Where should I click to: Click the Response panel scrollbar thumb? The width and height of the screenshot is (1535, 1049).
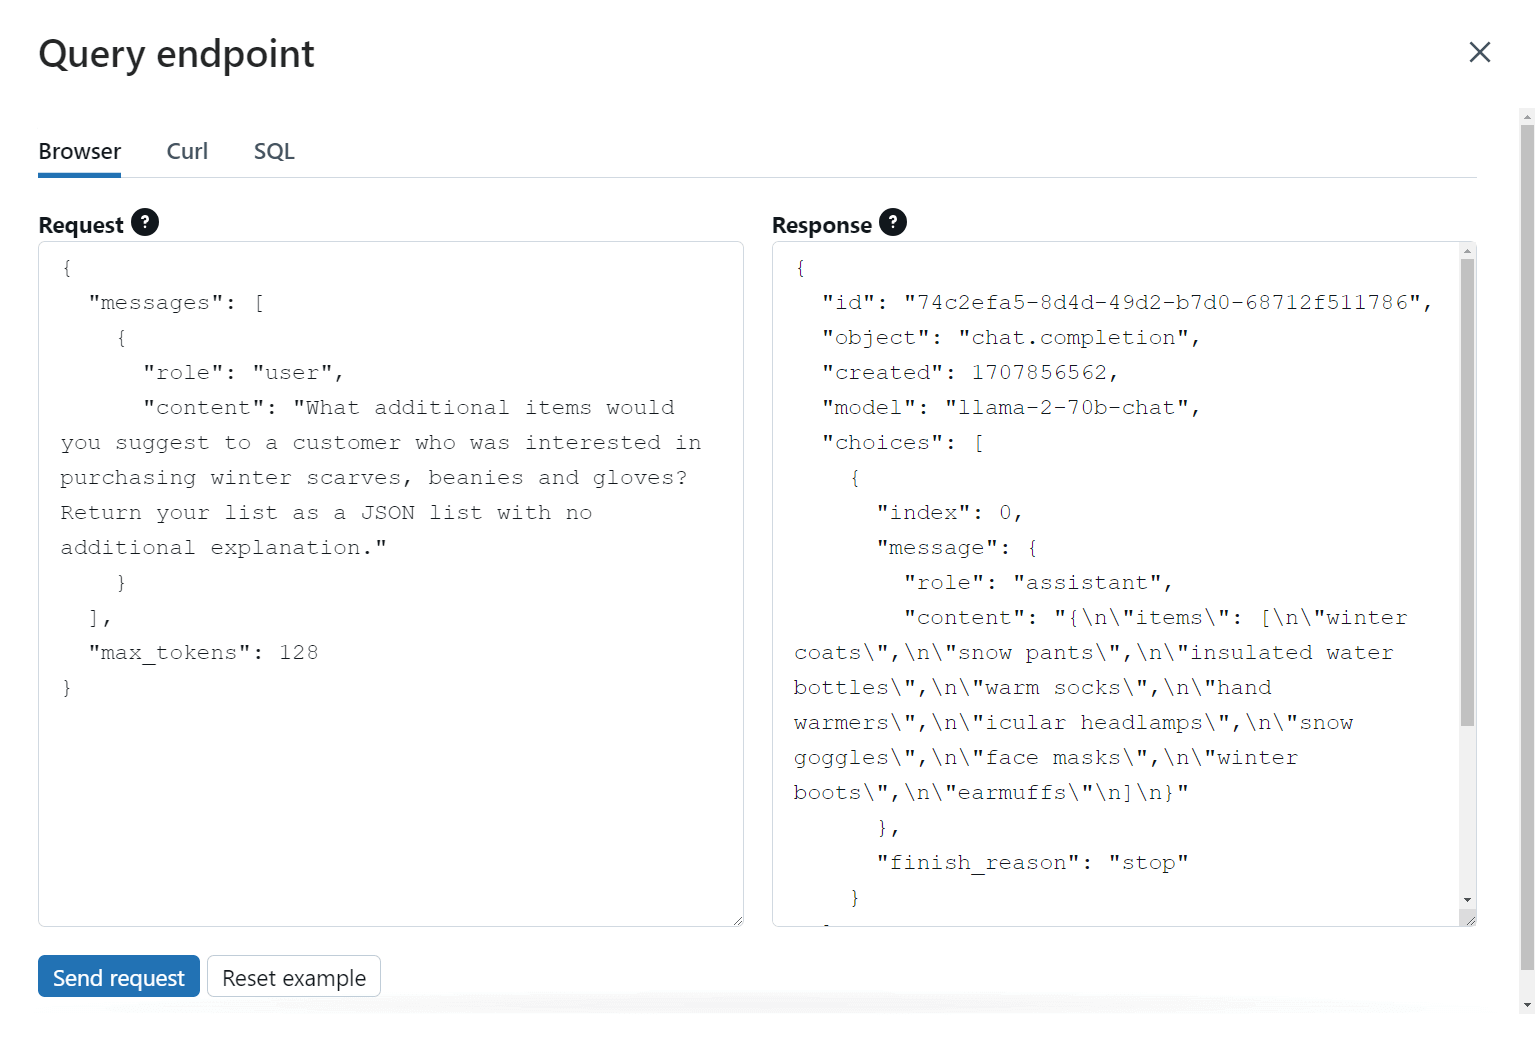click(1467, 490)
